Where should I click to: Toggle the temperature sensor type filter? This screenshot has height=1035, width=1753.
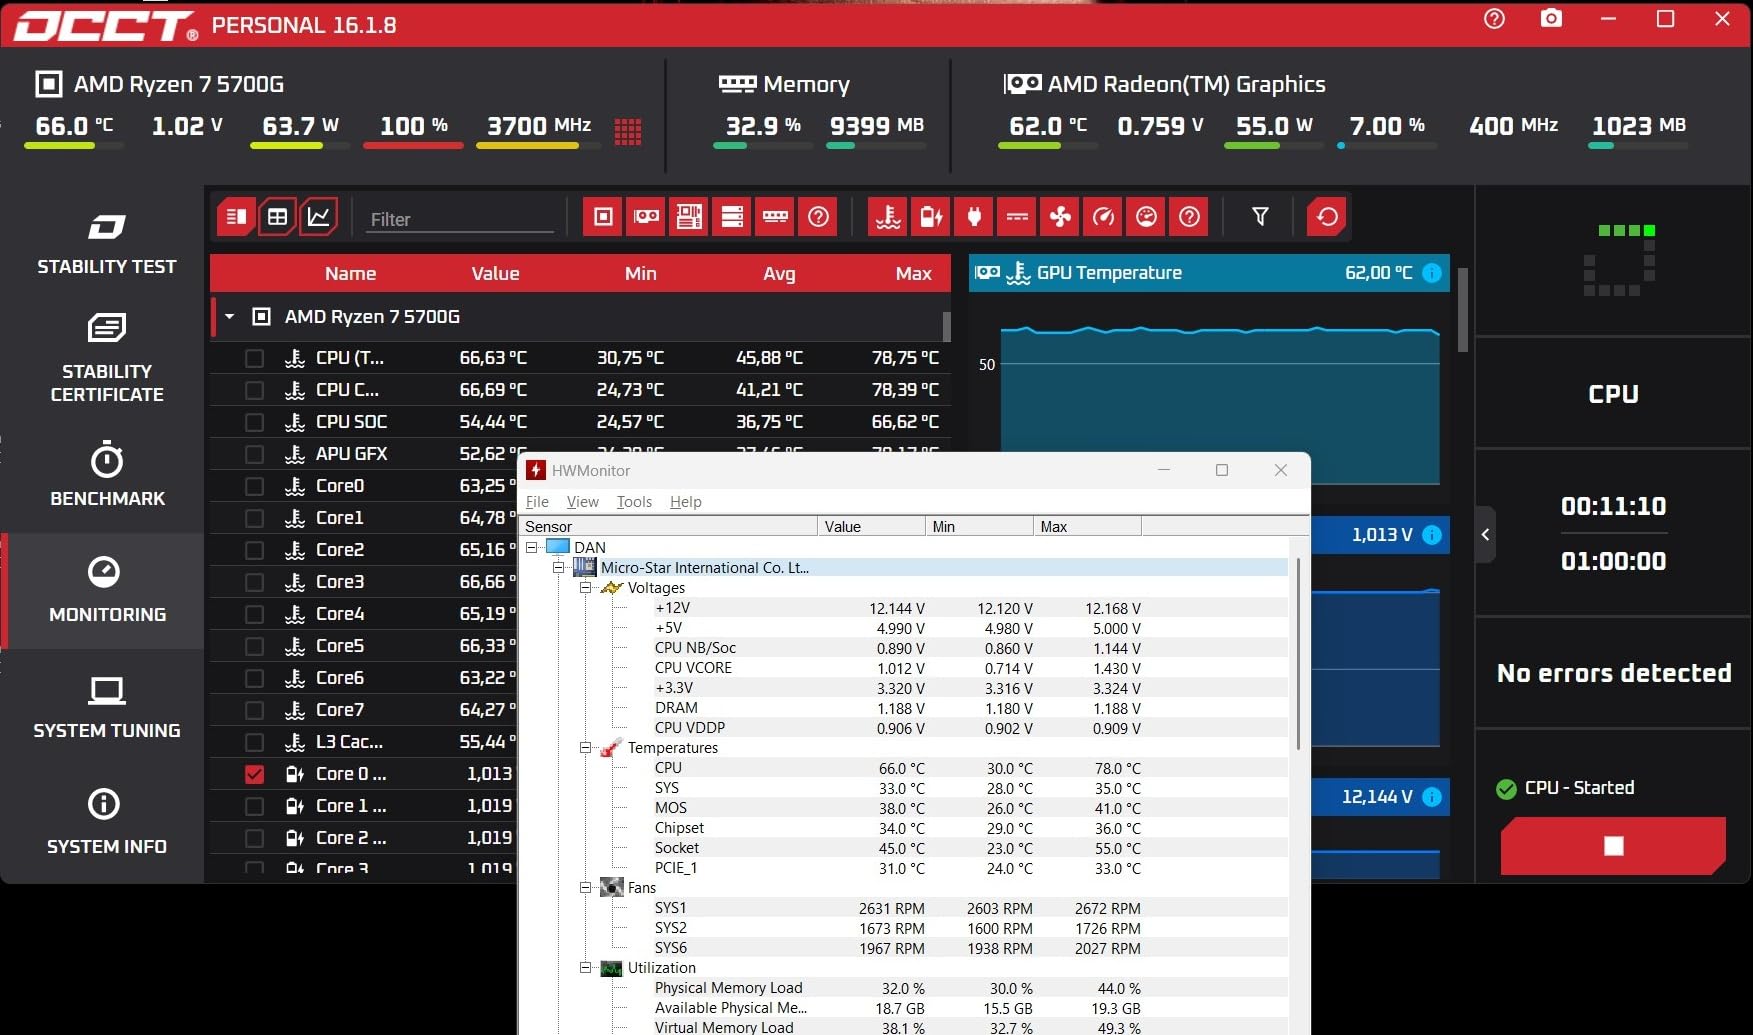[x=889, y=217]
